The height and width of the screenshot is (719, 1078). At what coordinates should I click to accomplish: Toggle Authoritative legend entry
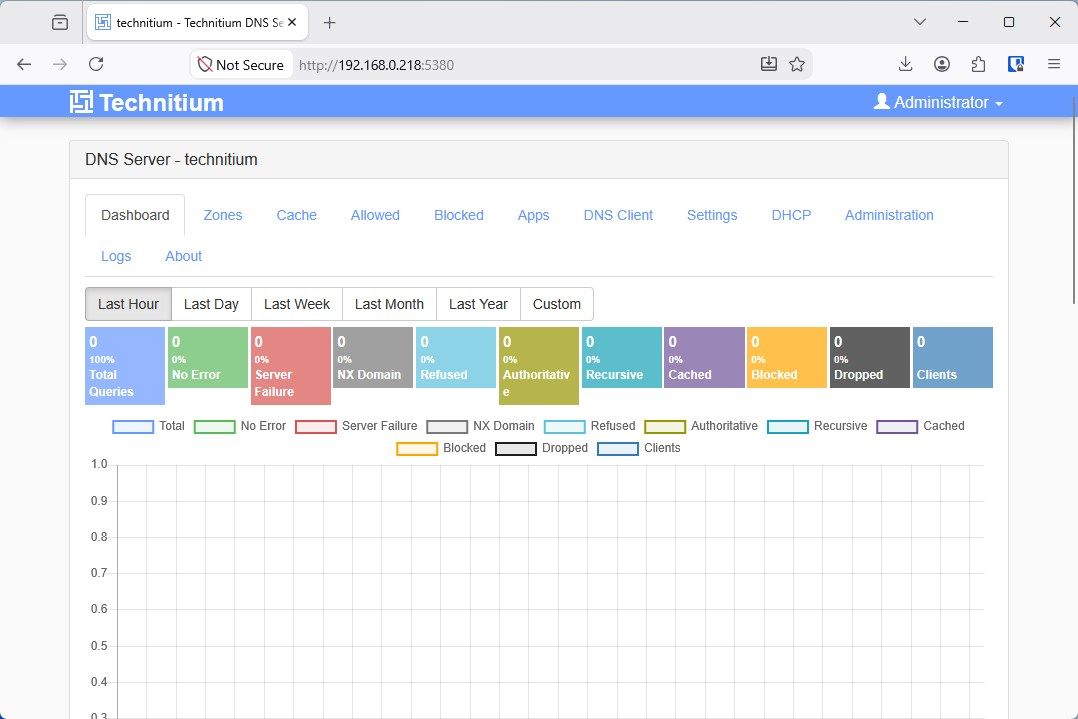coord(701,426)
